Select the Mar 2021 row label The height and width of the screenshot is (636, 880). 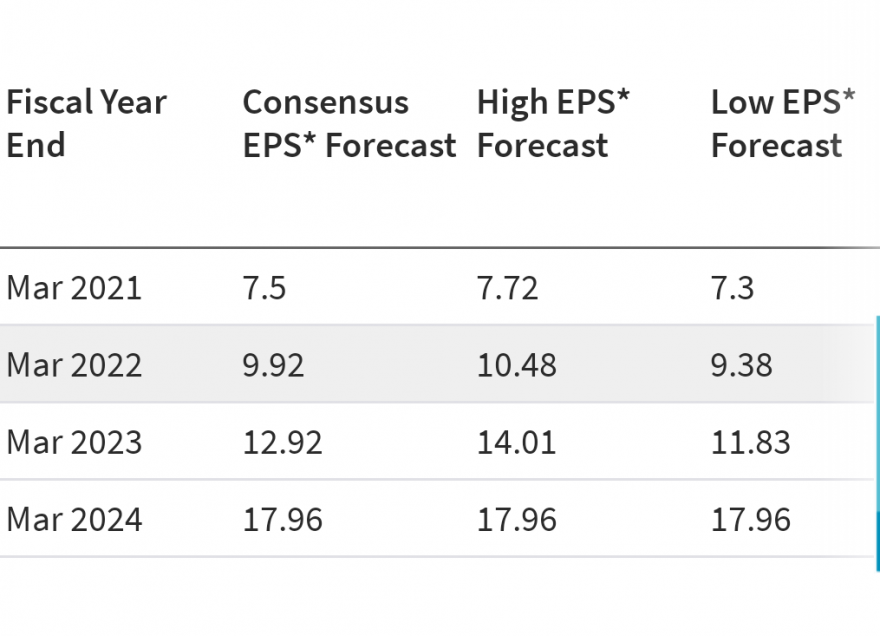pyautogui.click(x=74, y=288)
